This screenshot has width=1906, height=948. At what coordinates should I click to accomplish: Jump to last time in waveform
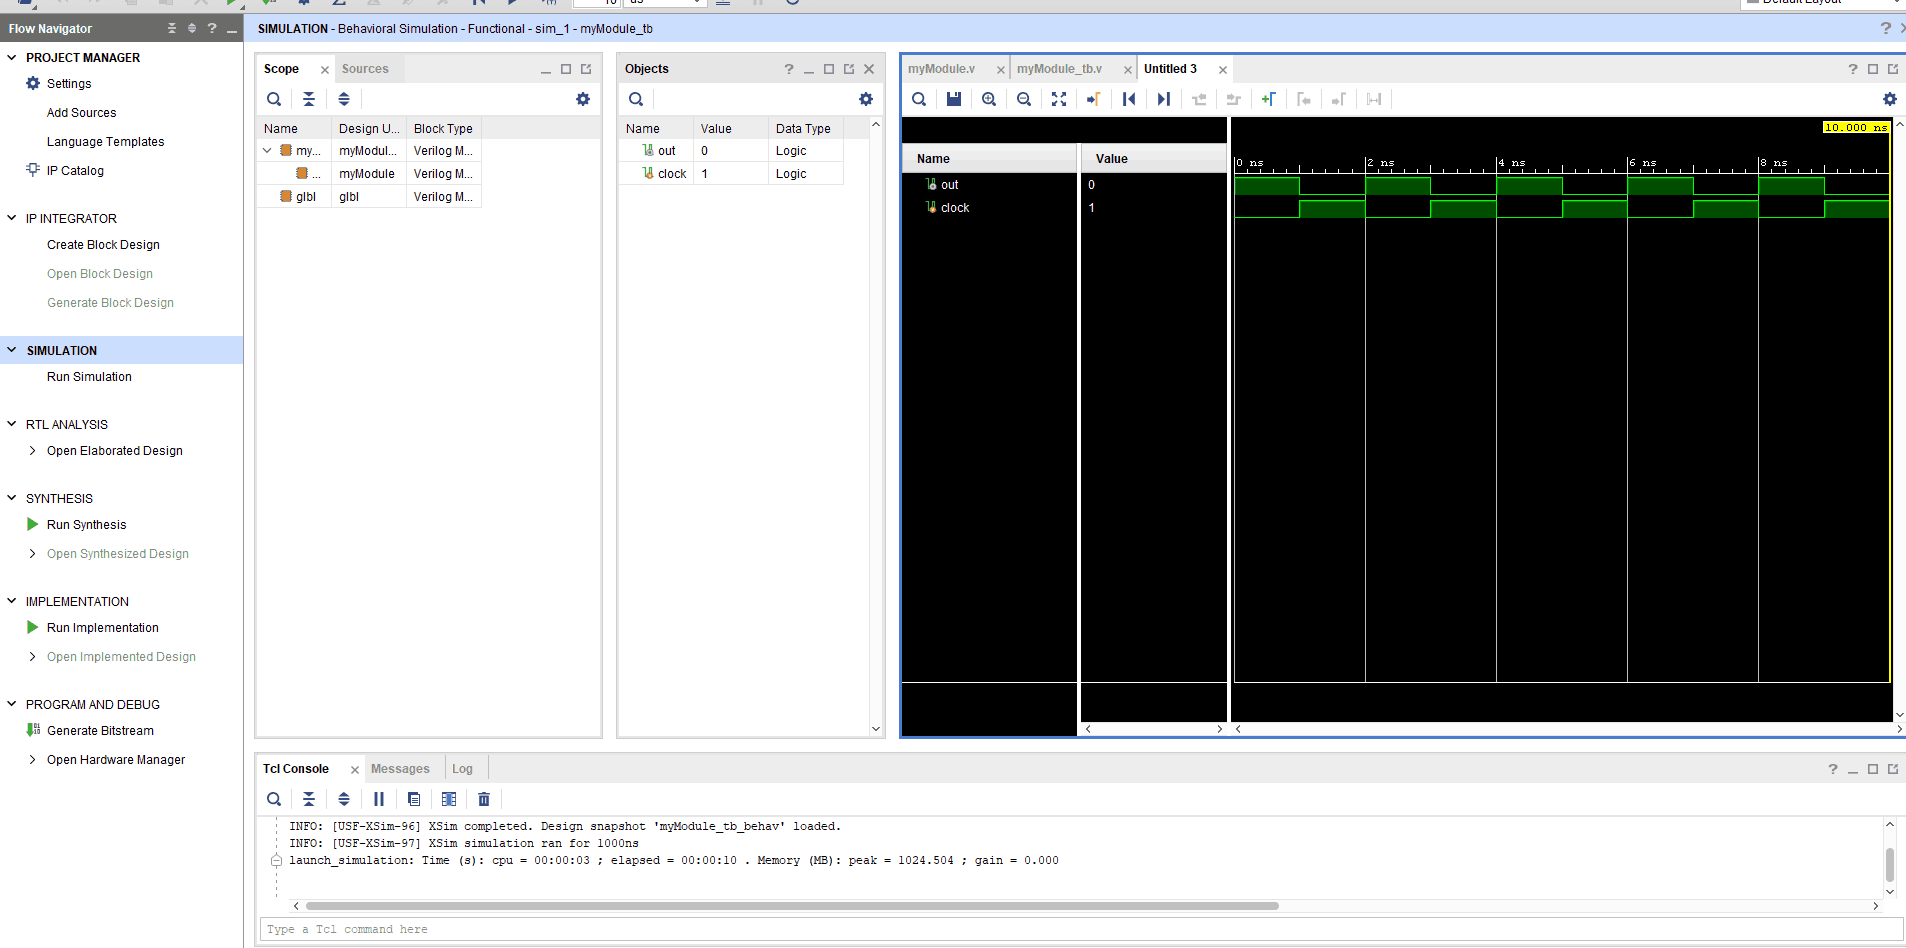point(1164,99)
